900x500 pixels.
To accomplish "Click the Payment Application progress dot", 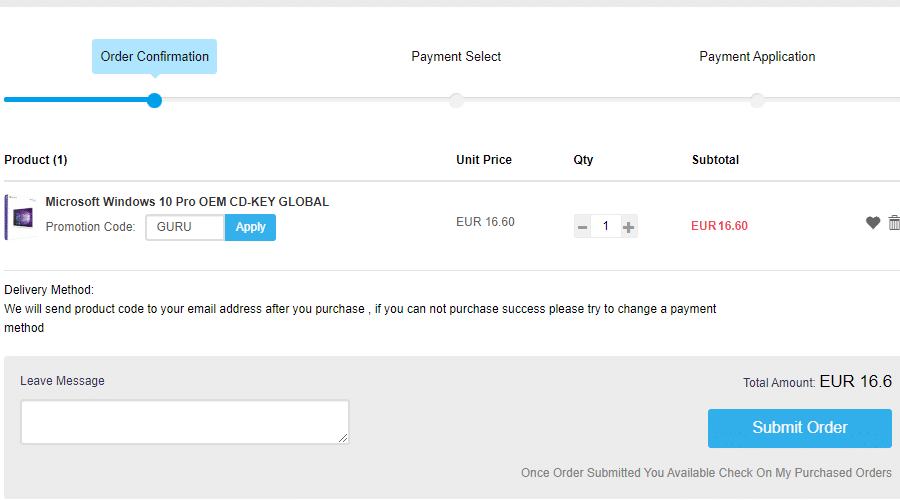I will [757, 100].
